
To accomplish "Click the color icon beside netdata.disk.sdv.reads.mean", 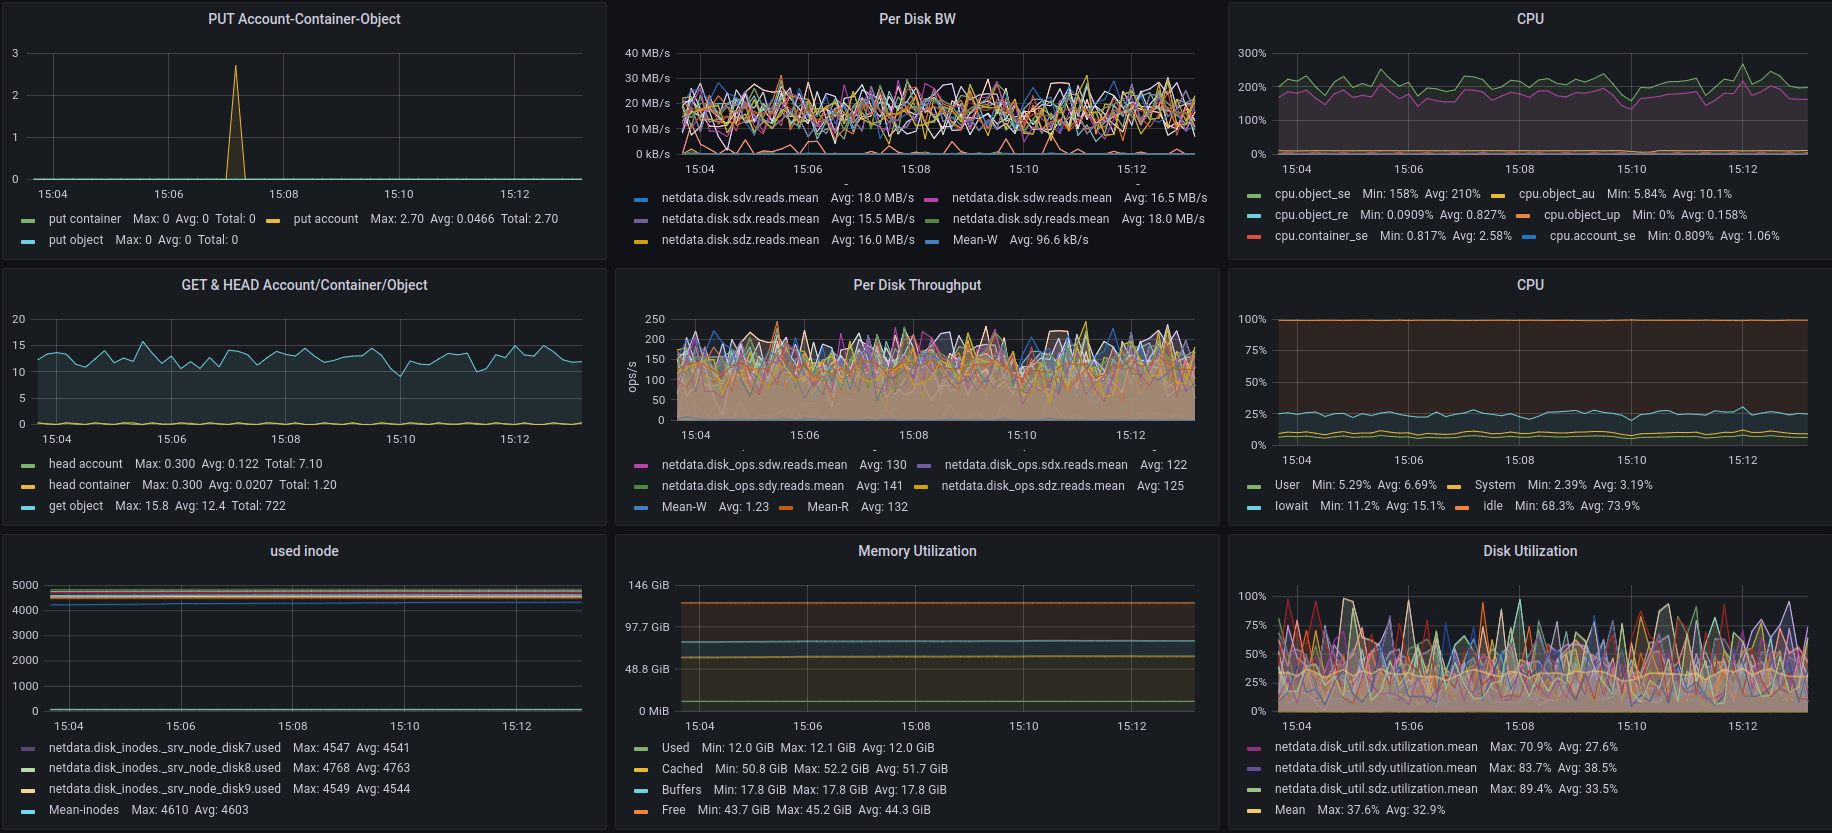I will coord(641,199).
